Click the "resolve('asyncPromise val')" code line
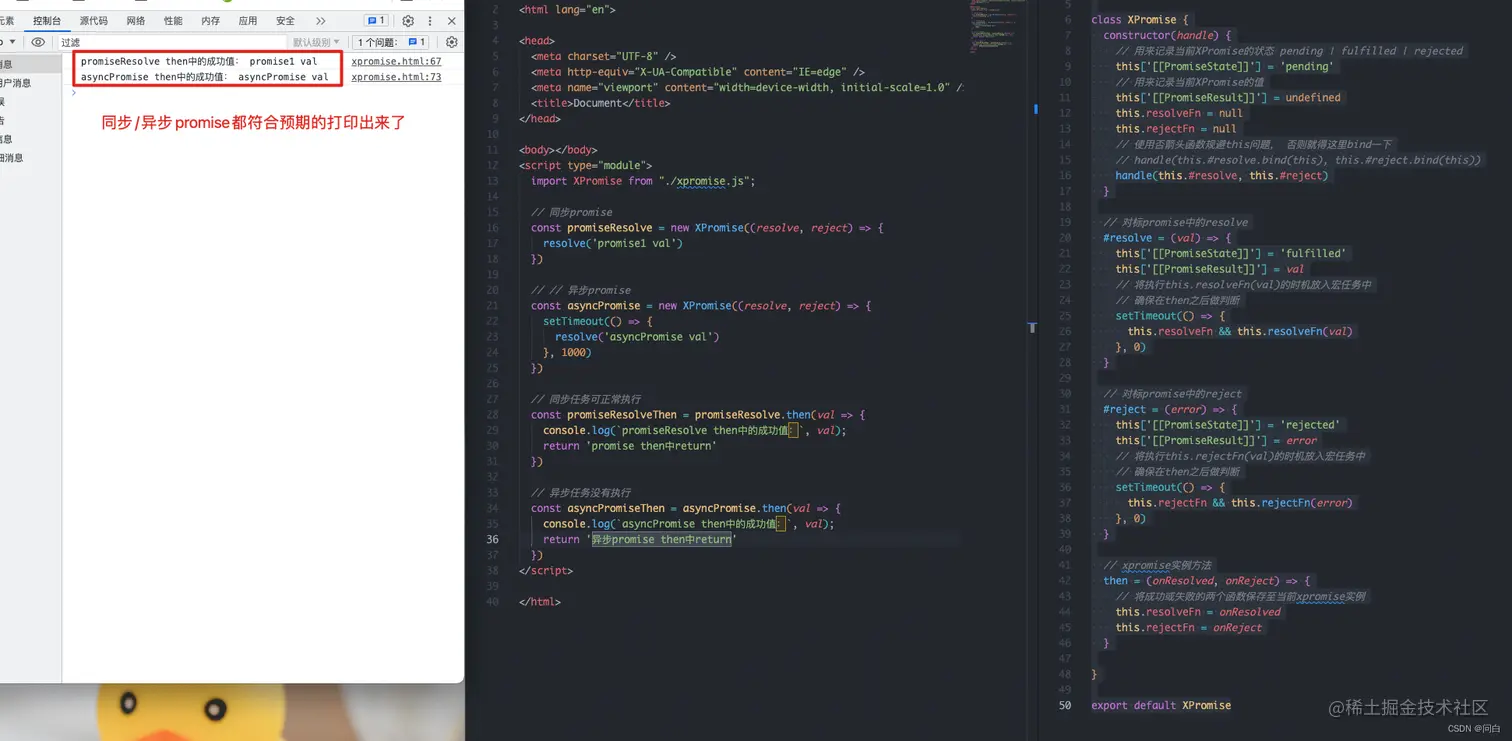Viewport: 1512px width, 741px height. tap(637, 337)
